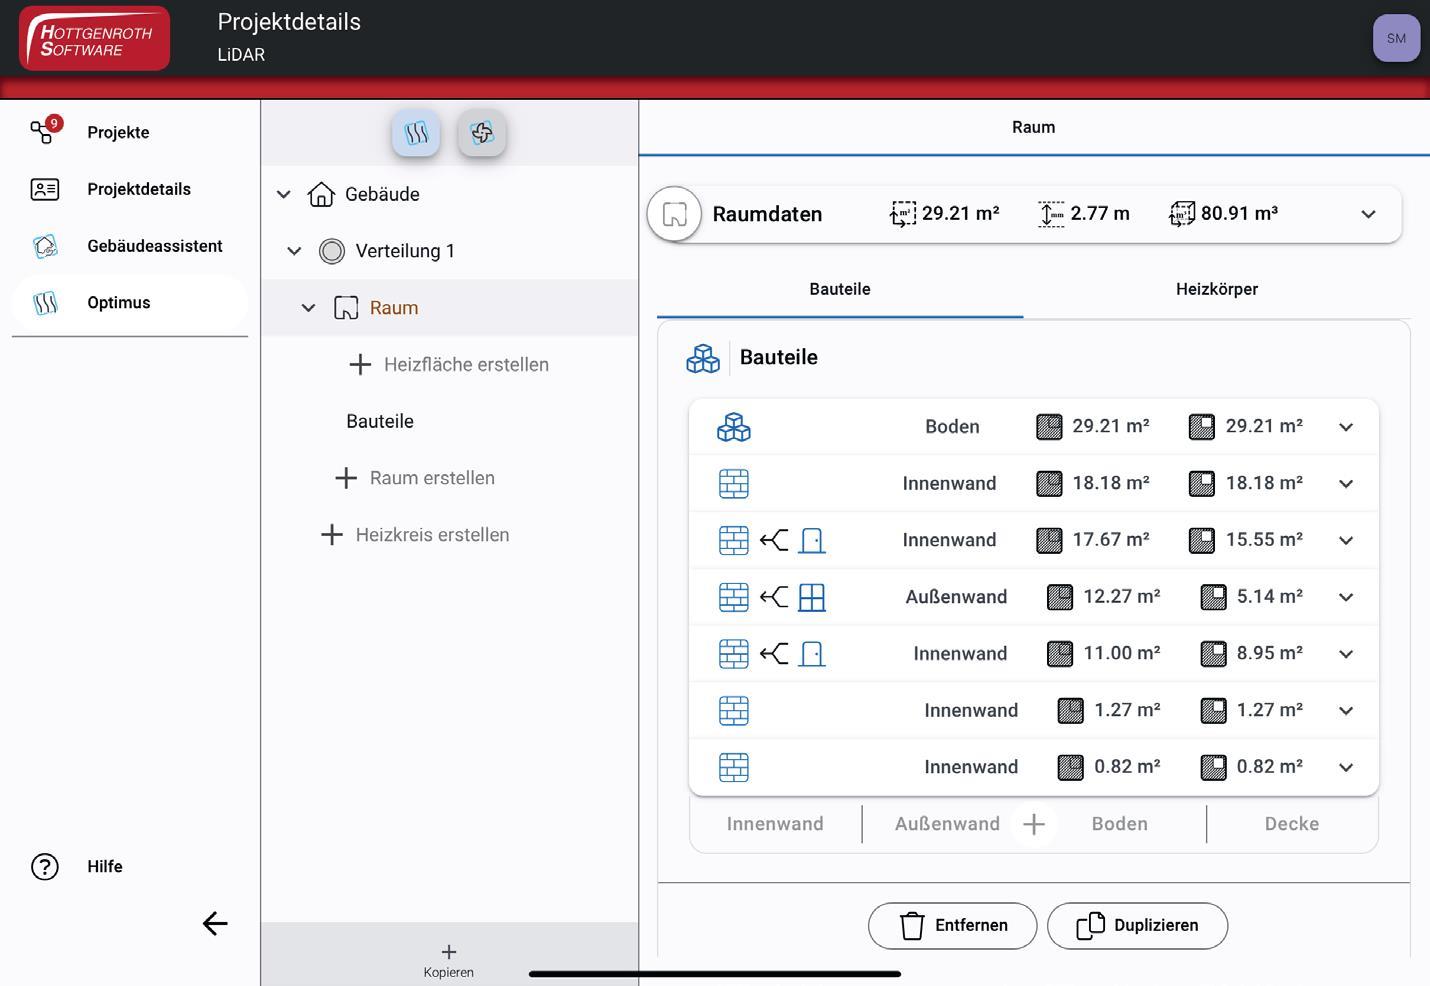Open Hilfe in the sidebar
The width and height of the screenshot is (1430, 986).
[105, 866]
